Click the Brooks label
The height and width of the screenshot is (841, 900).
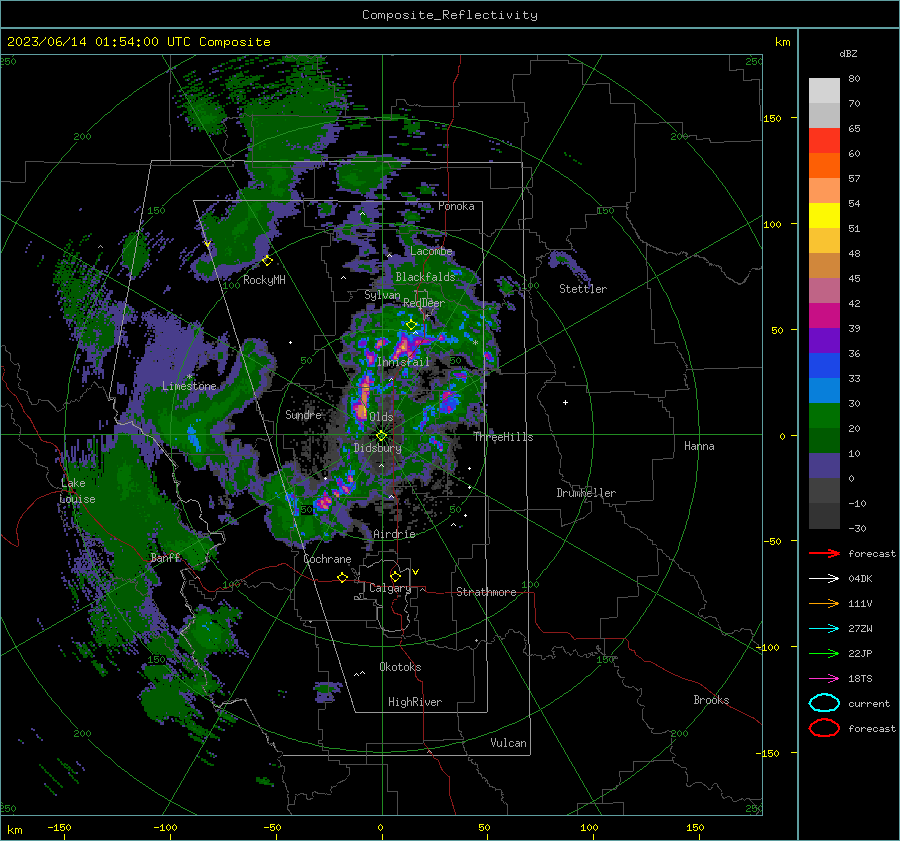point(711,700)
